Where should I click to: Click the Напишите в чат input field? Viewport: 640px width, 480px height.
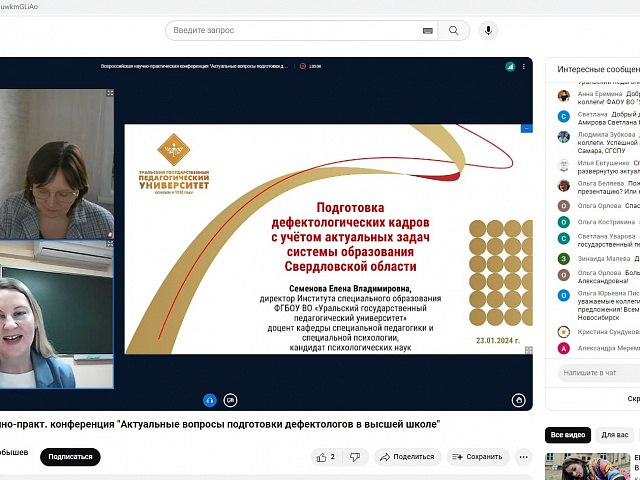click(599, 373)
